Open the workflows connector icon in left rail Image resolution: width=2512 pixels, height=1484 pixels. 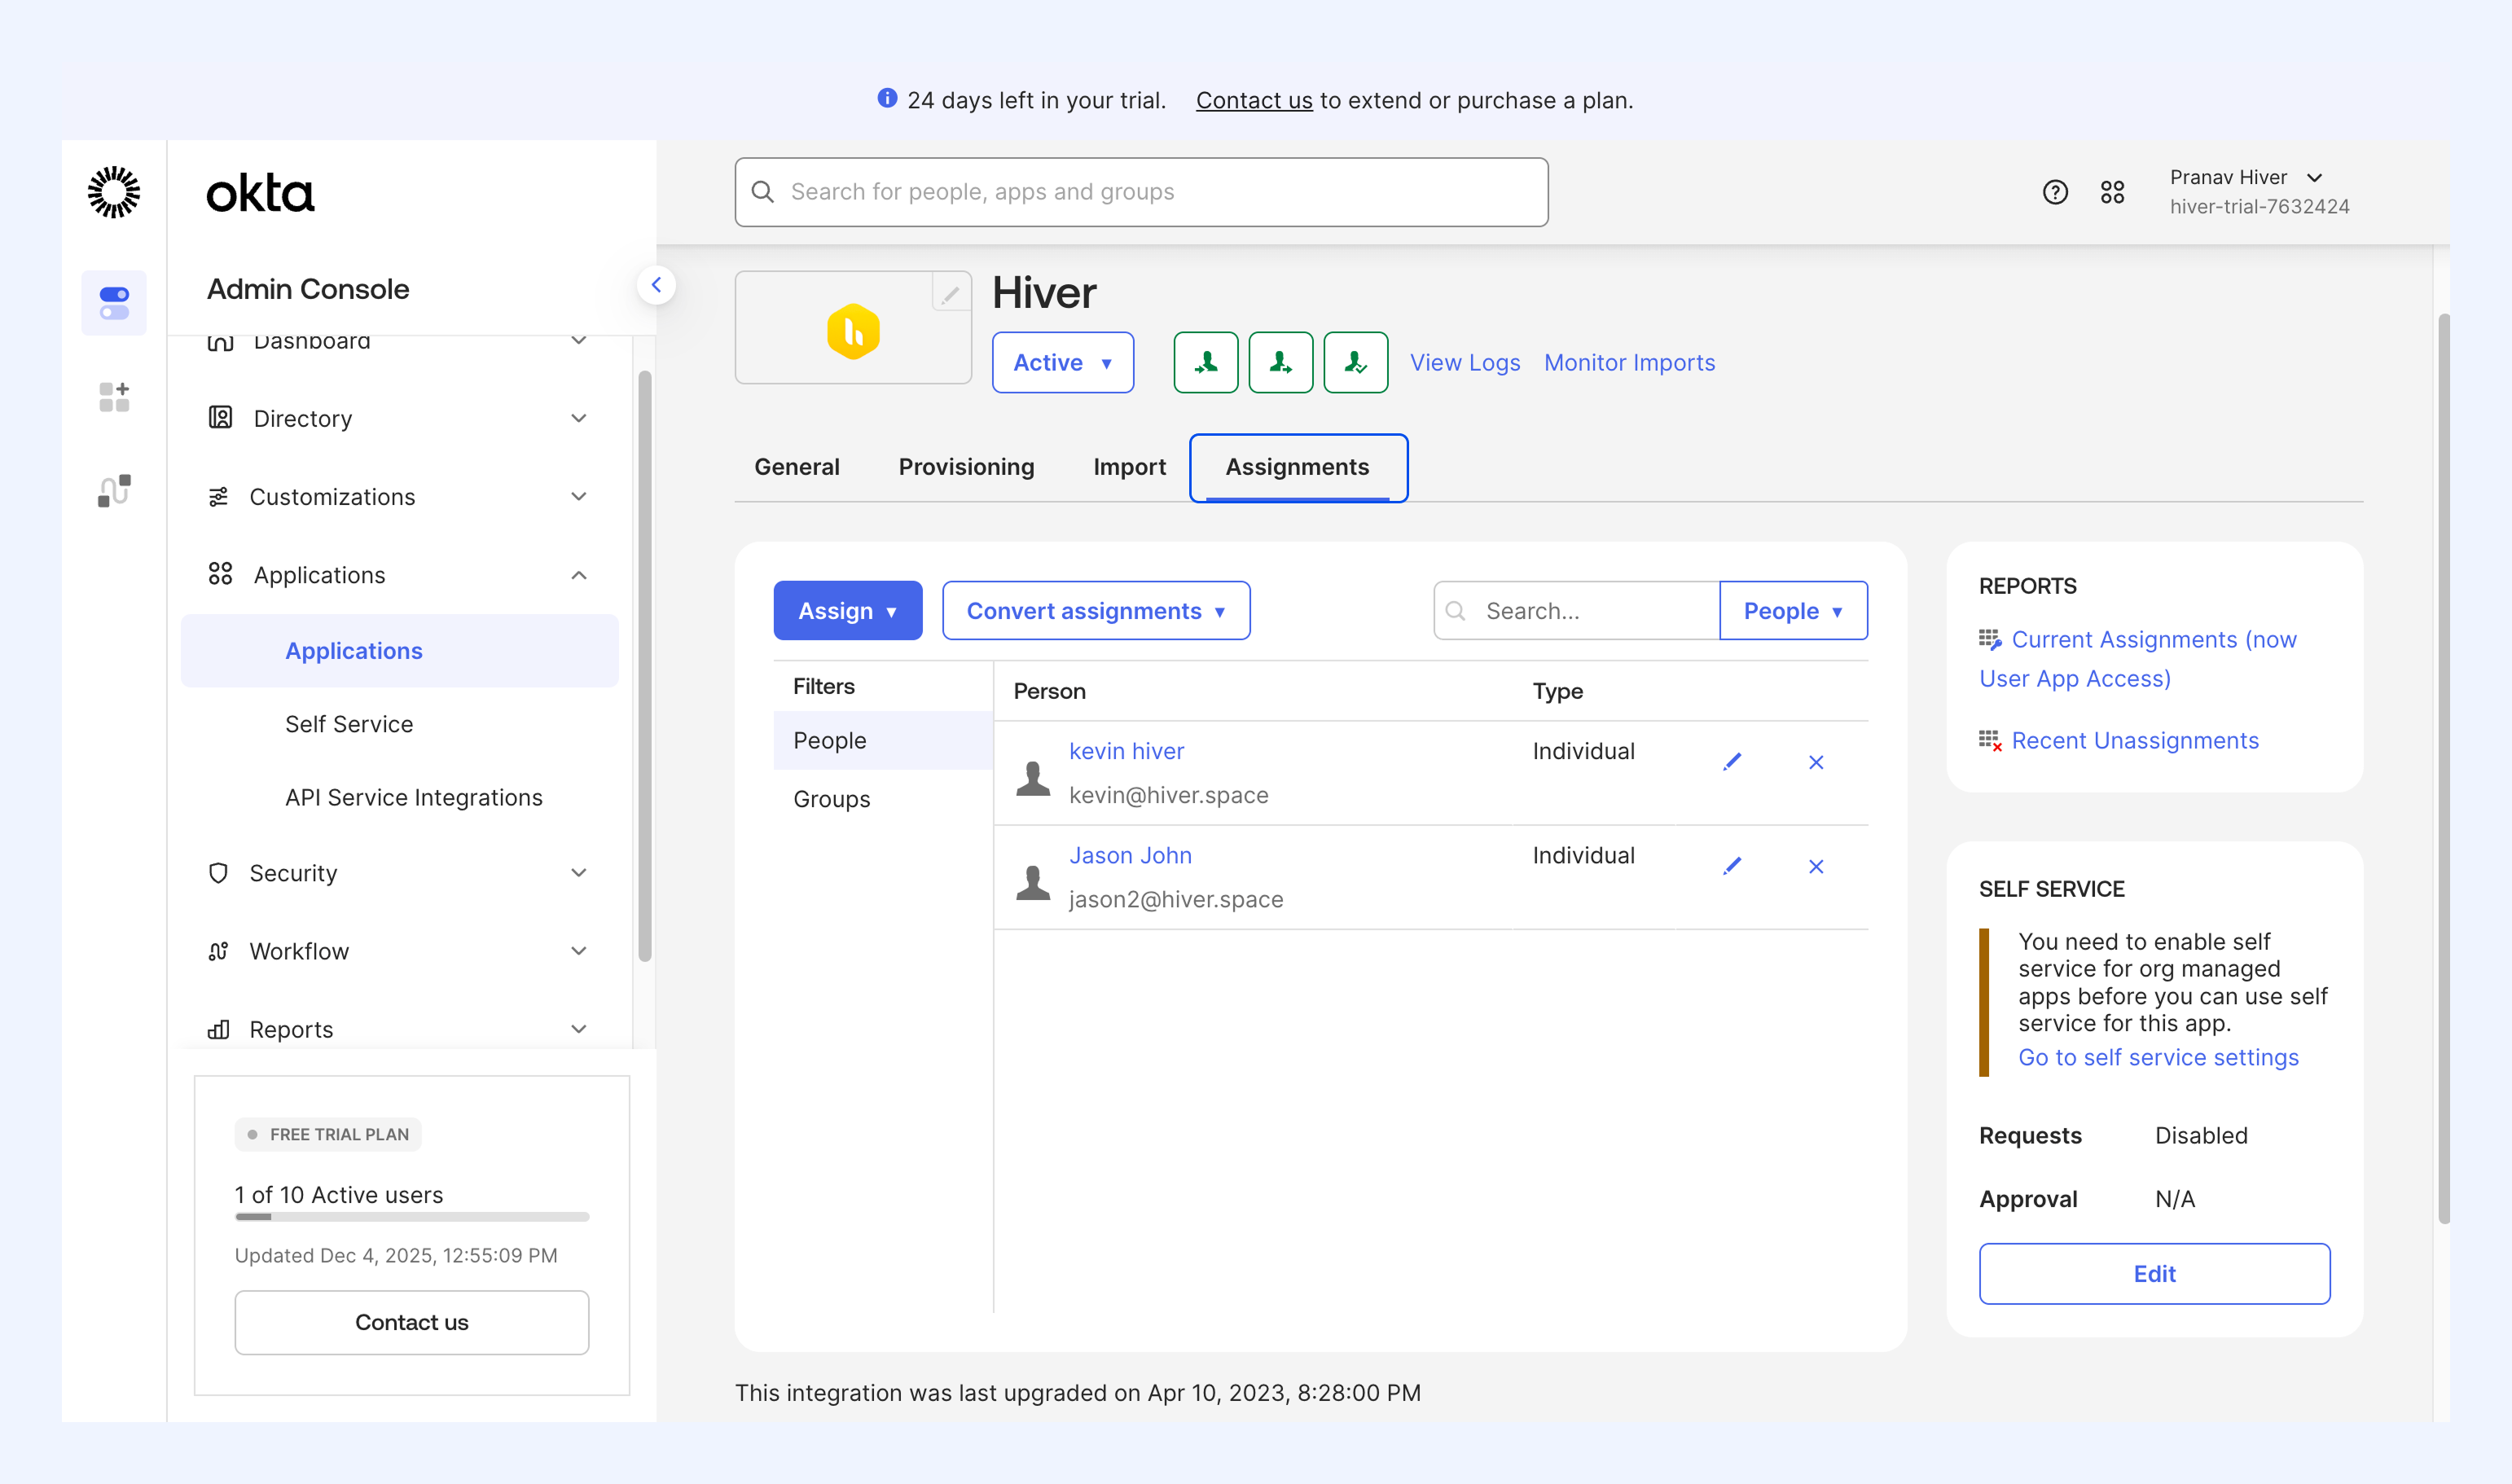pyautogui.click(x=114, y=490)
